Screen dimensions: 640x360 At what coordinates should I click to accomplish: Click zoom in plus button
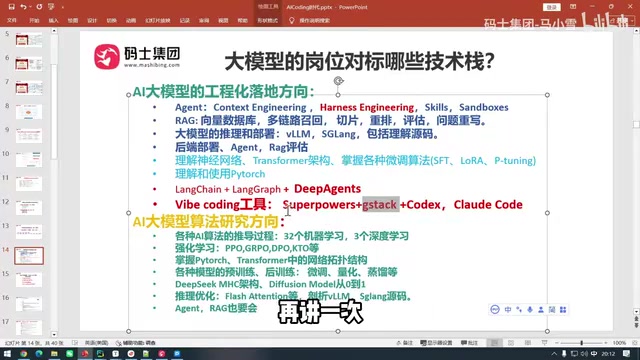pos(606,343)
